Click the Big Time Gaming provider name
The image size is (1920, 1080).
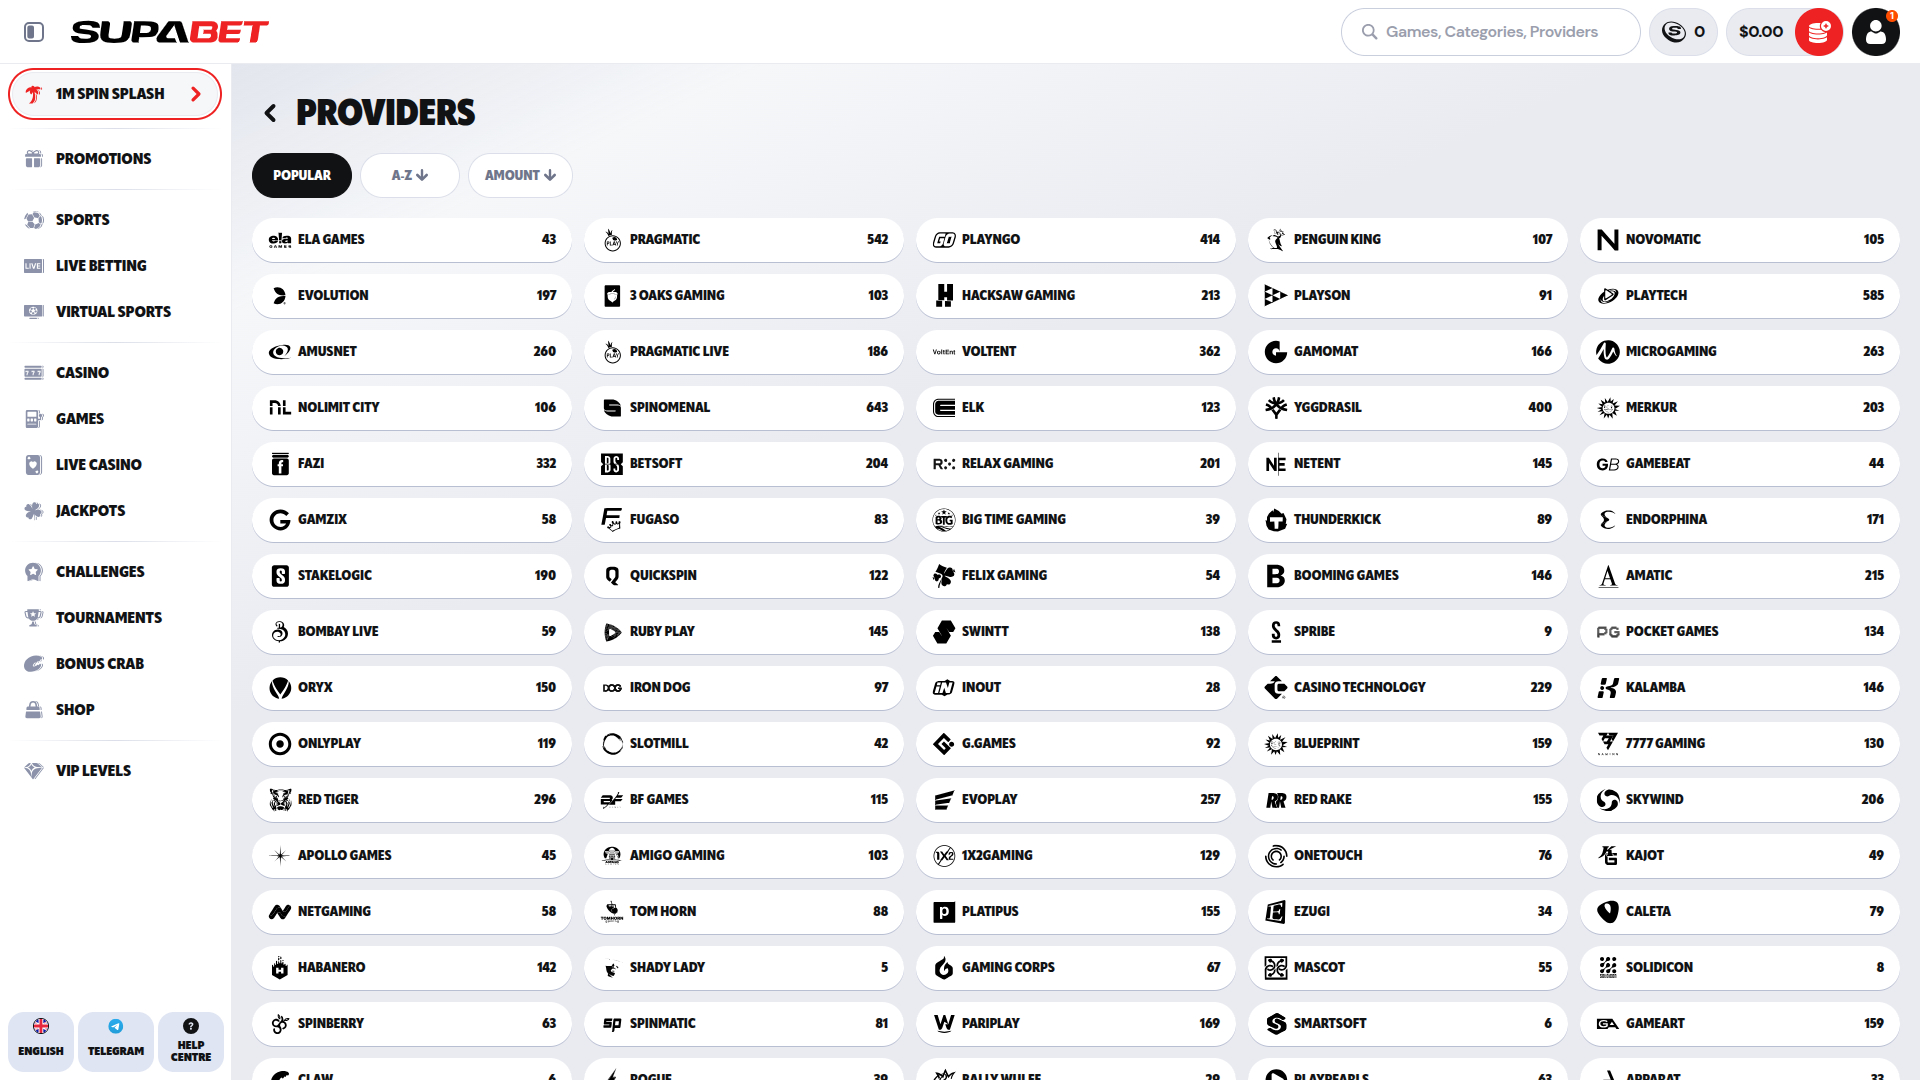(x=1014, y=520)
